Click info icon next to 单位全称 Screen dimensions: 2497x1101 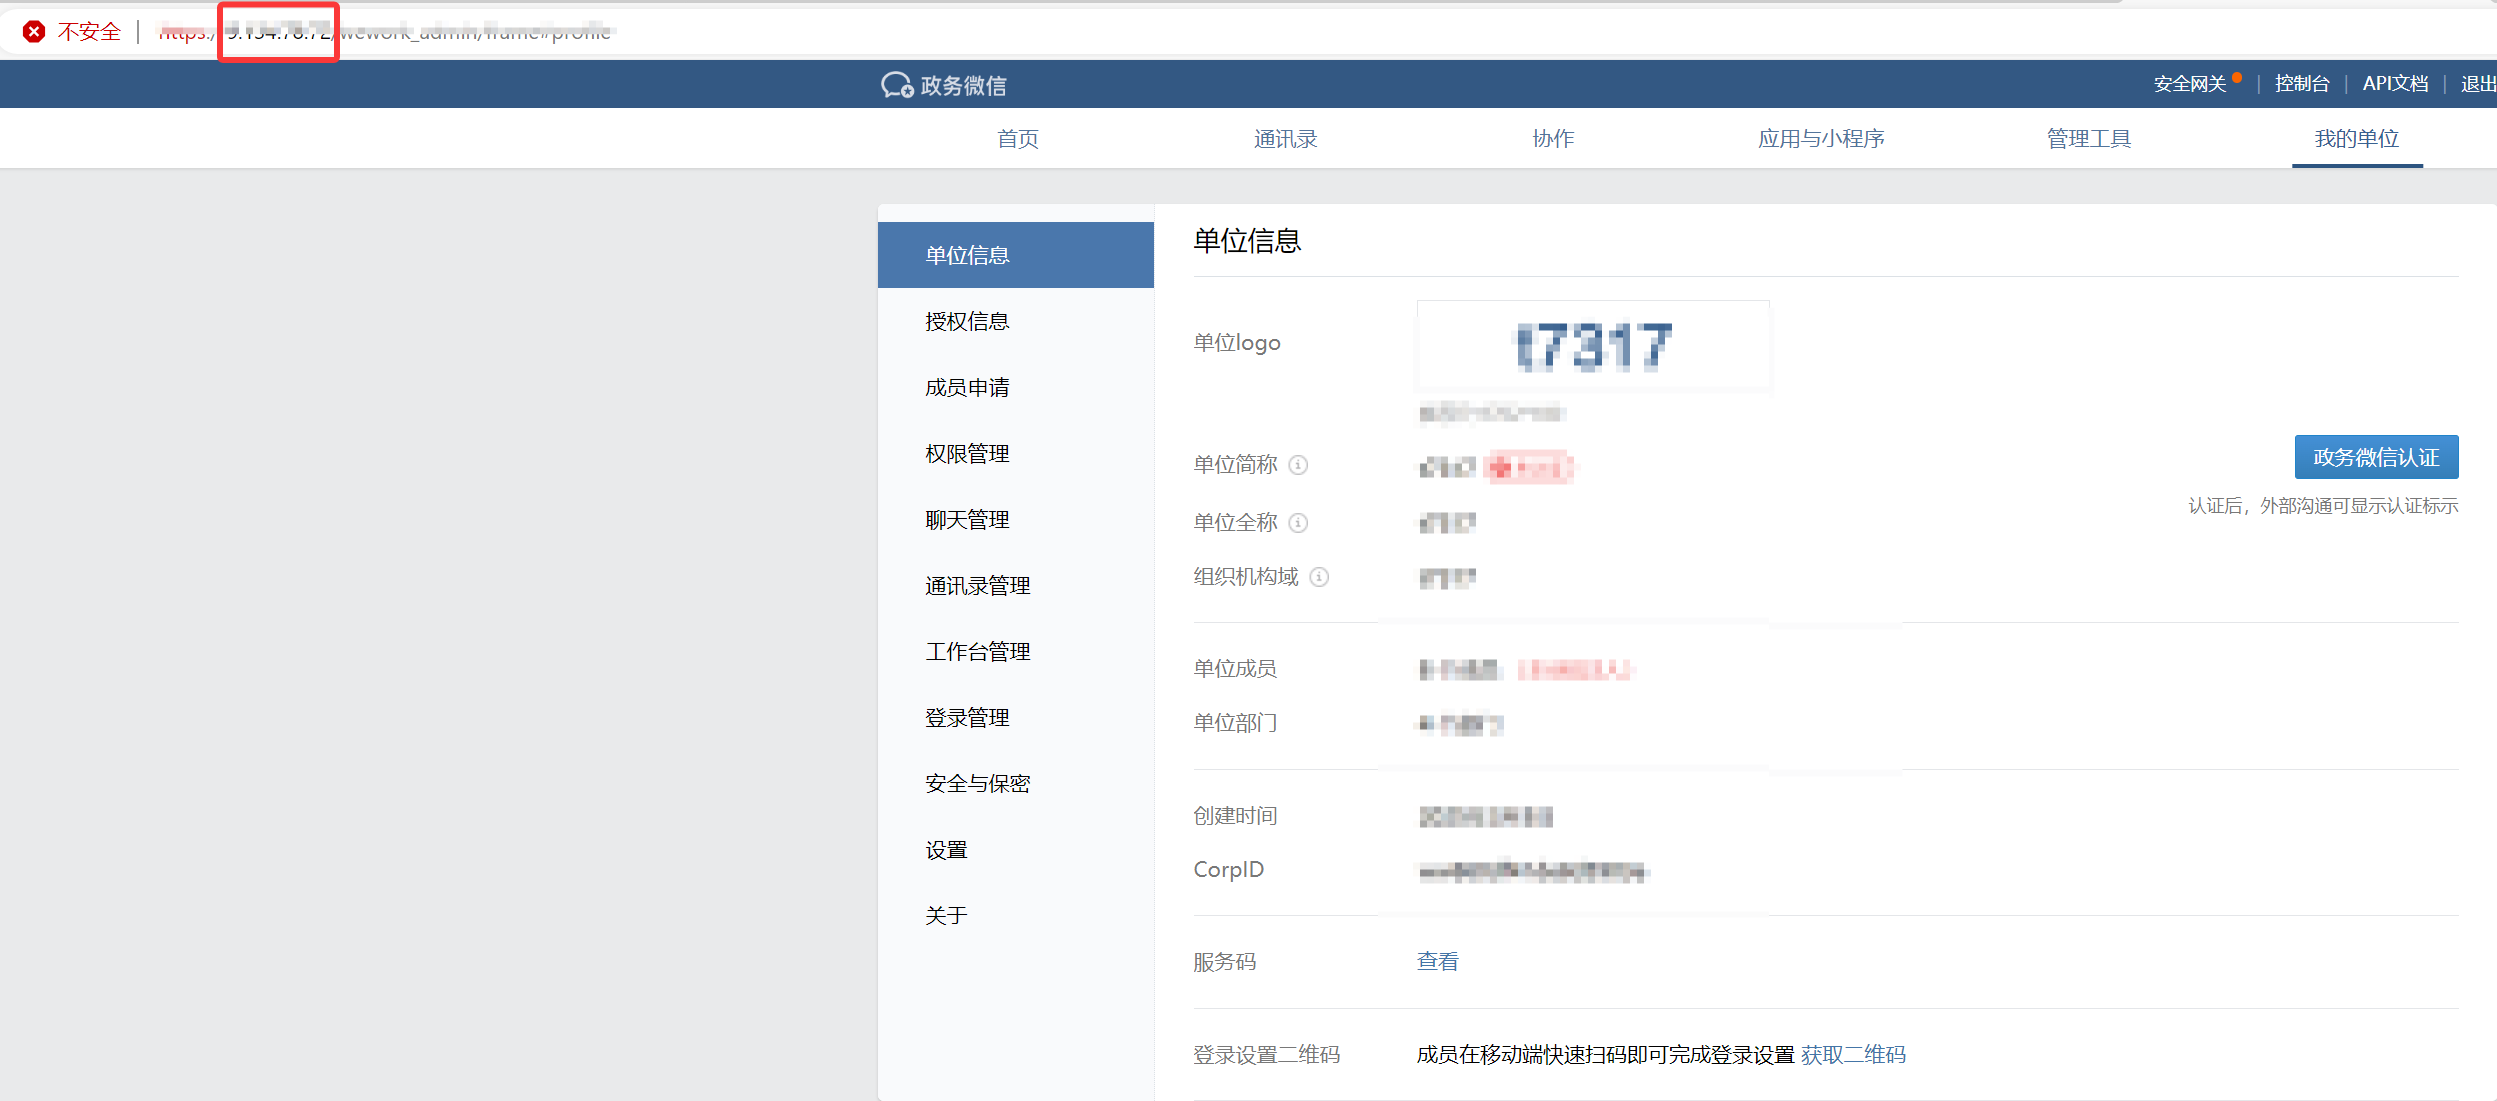1298,523
